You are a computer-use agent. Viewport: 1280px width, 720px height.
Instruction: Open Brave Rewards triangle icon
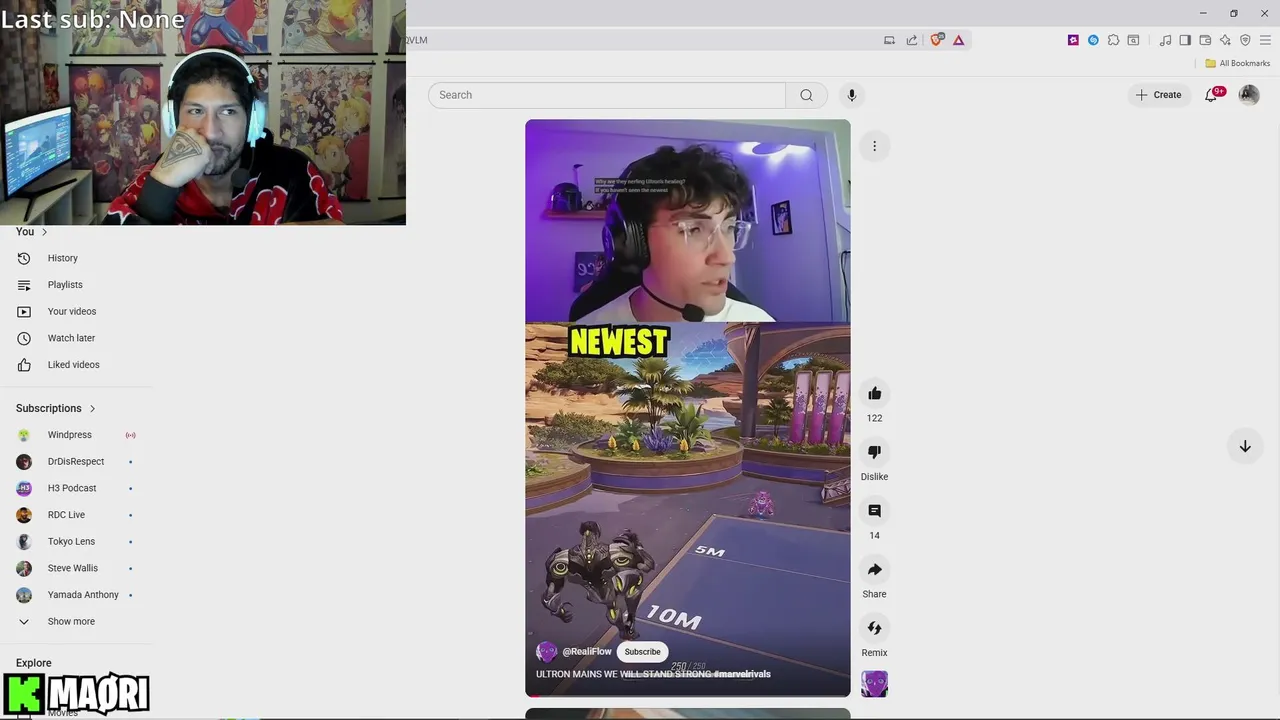[958, 40]
